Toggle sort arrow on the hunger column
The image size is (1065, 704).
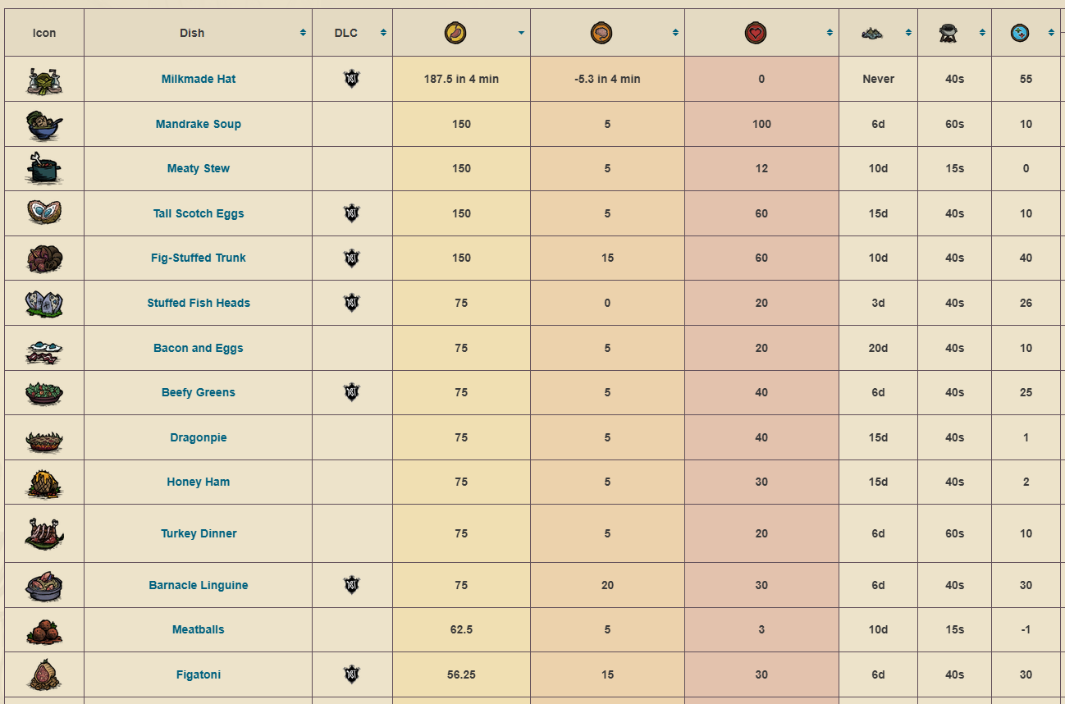pos(521,33)
